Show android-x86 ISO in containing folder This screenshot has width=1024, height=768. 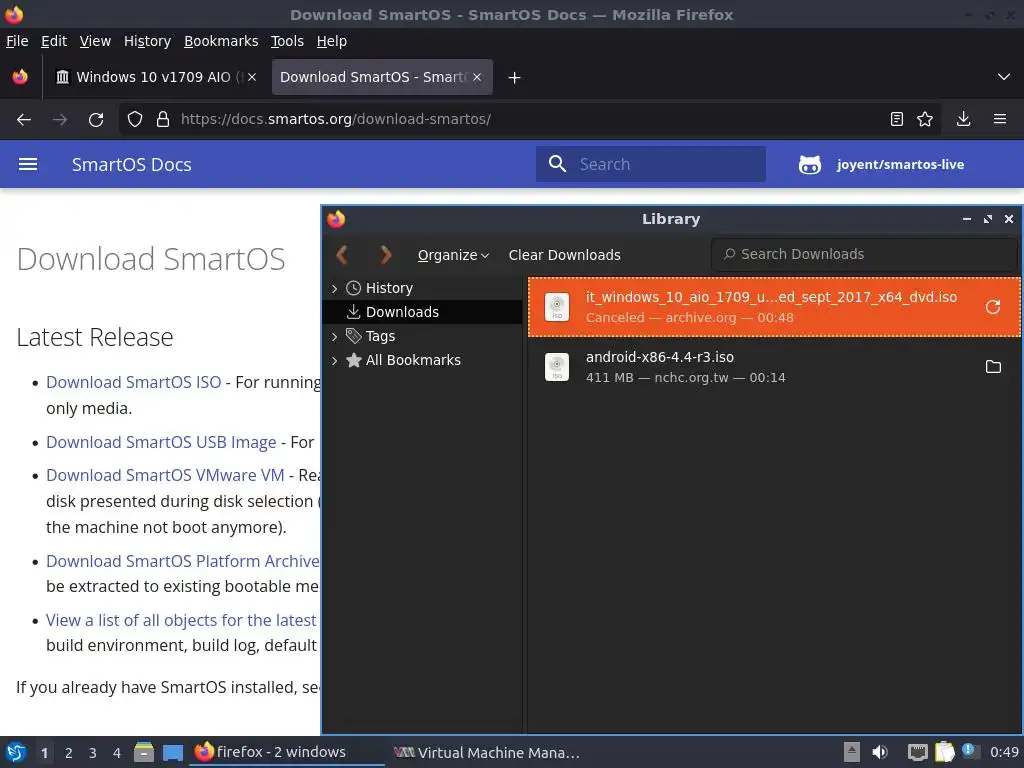[993, 367]
